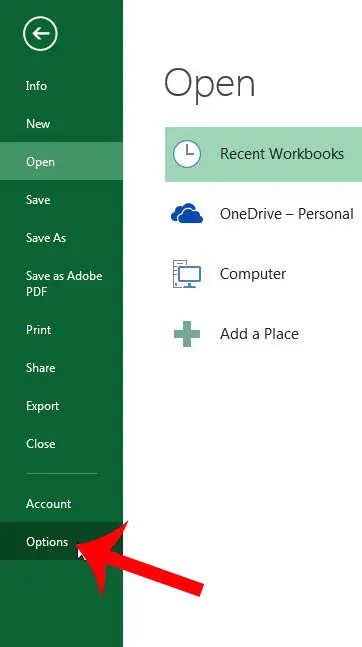
Task: Select the Recent Workbooks label
Action: coord(282,153)
